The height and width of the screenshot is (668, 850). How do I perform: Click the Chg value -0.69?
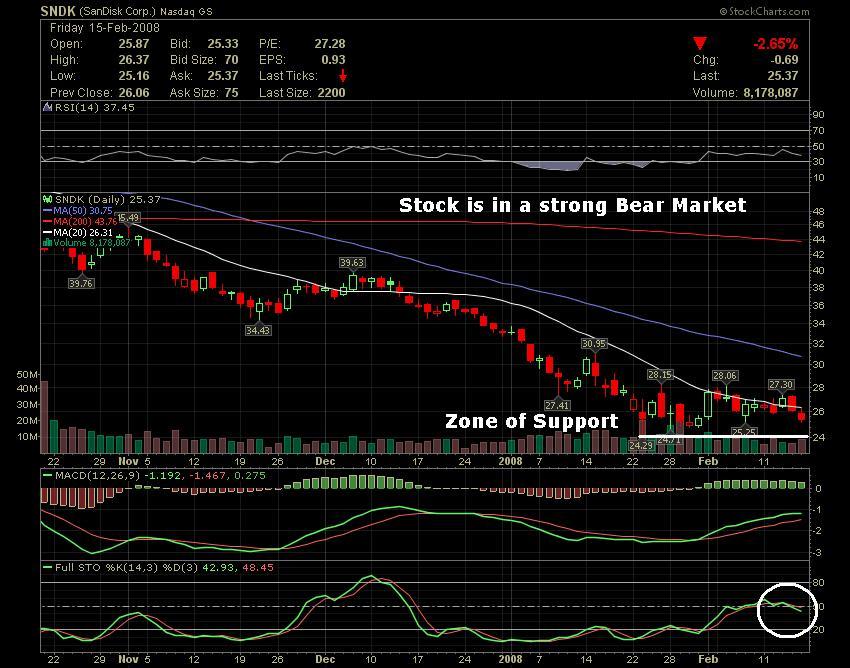click(784, 60)
